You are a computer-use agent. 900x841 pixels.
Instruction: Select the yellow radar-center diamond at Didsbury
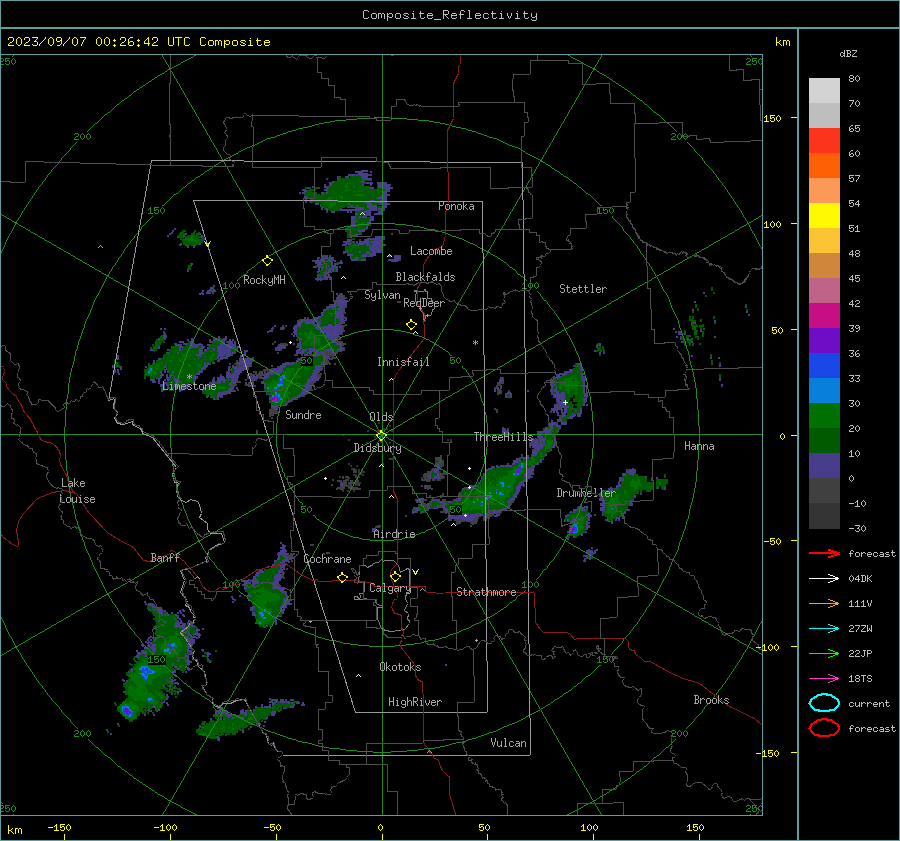coord(382,436)
